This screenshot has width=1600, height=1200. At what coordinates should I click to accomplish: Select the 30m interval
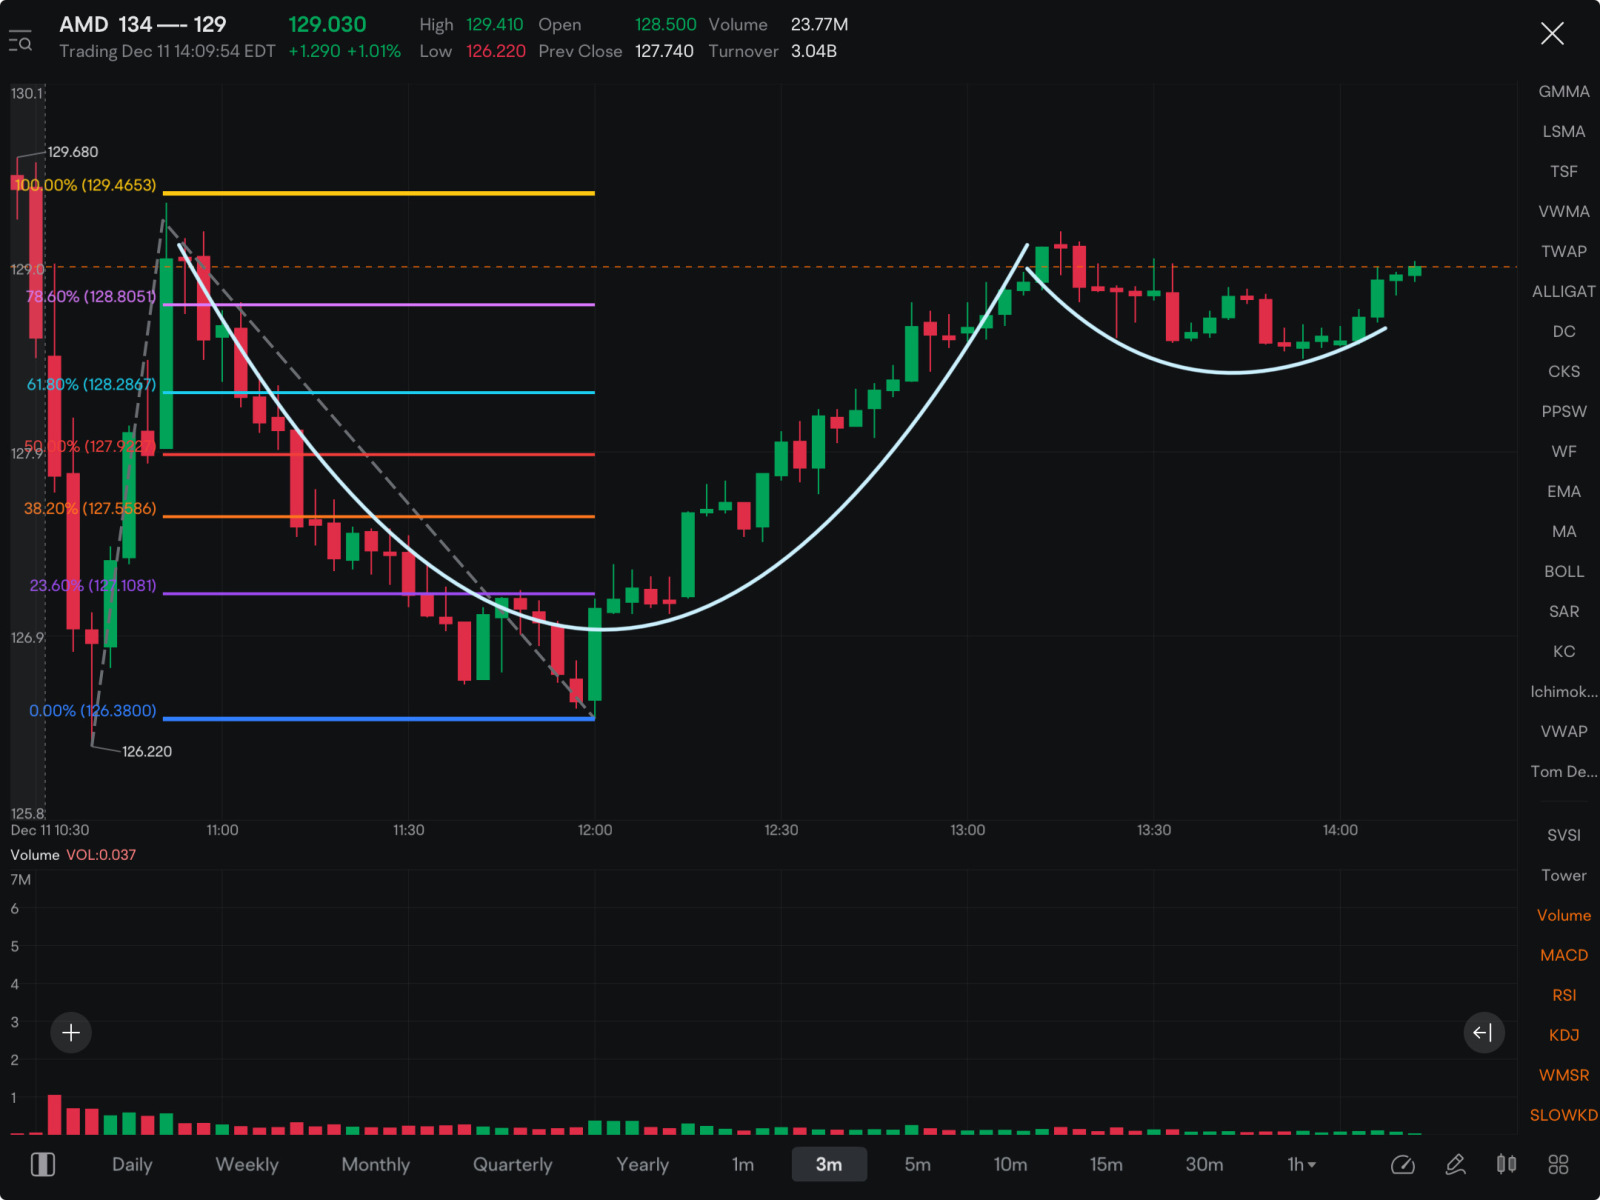pos(1204,1164)
